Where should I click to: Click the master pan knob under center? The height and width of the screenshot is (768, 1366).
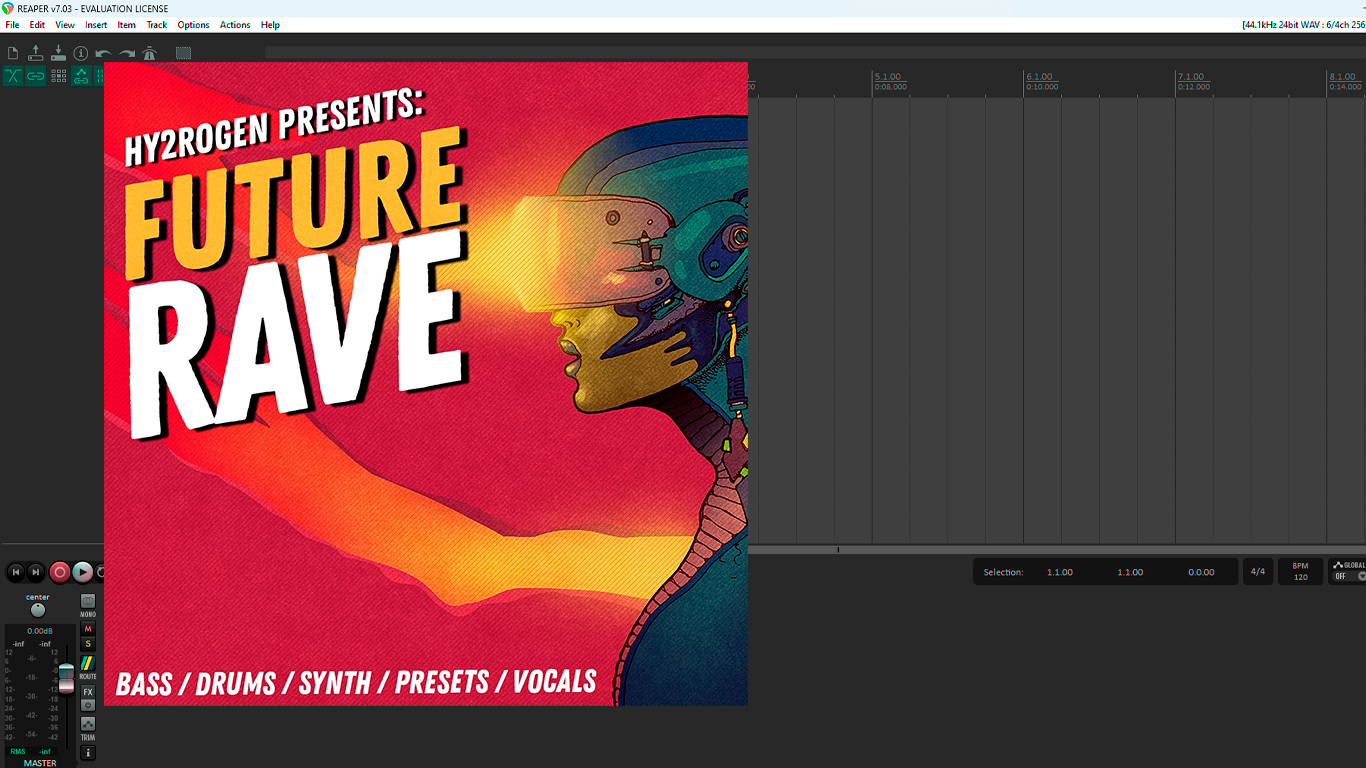click(x=38, y=610)
